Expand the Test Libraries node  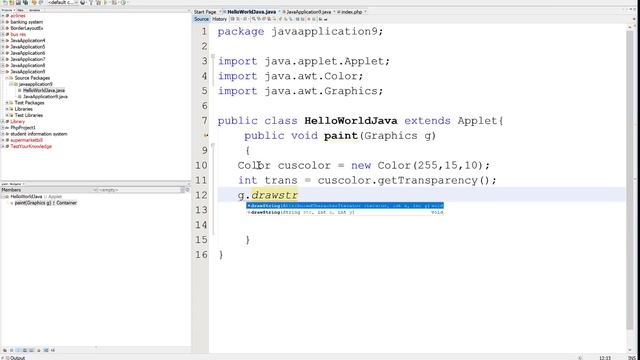point(7,115)
